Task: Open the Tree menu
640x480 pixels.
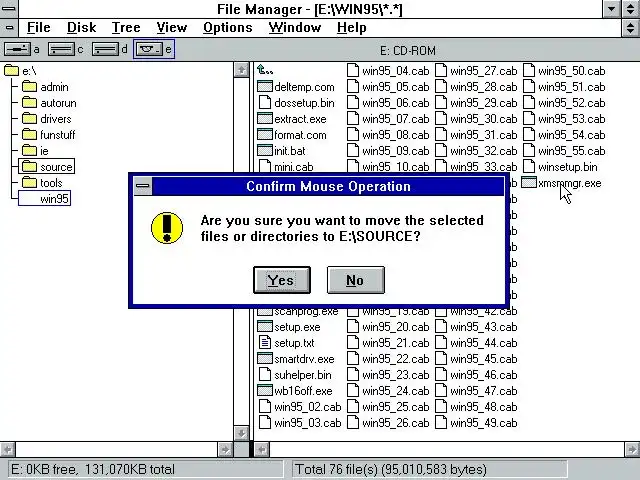Action: (x=126, y=28)
